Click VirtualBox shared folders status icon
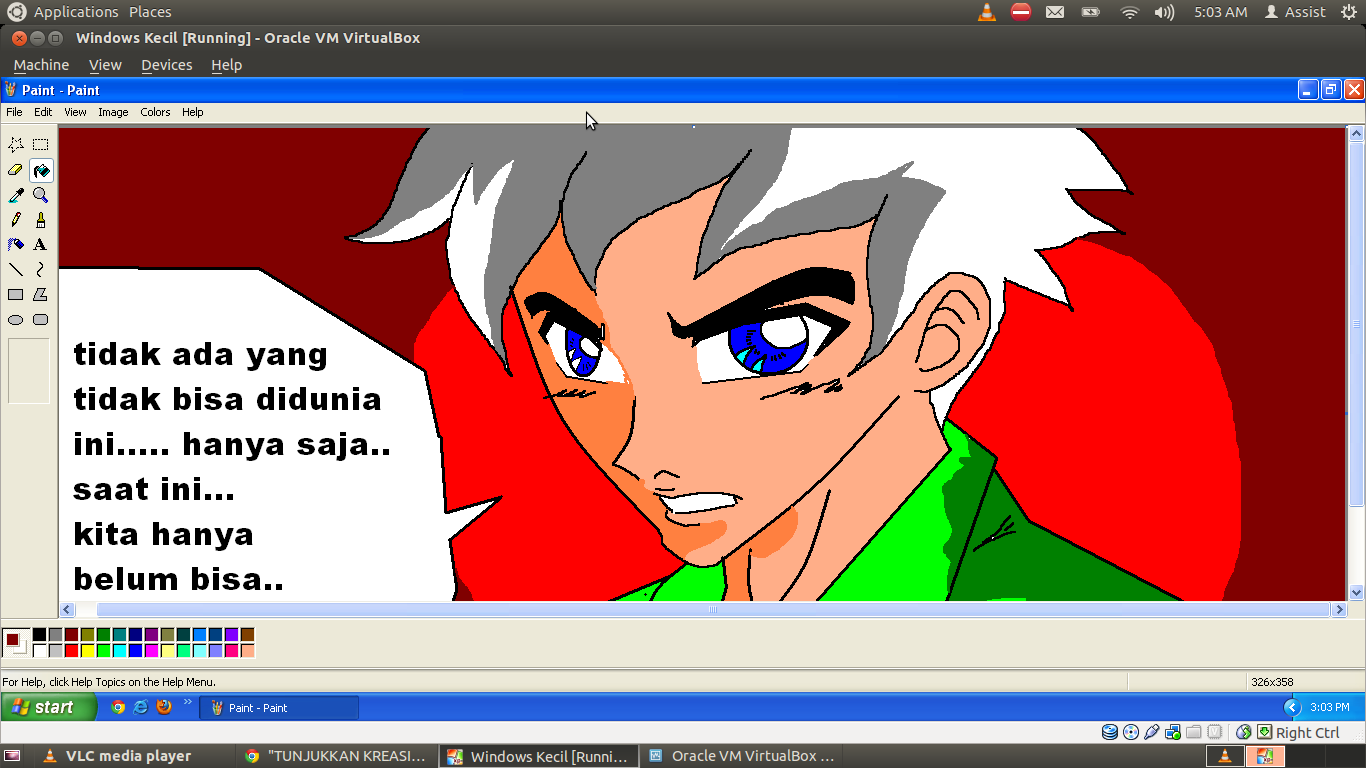The image size is (1366, 768). click(x=1193, y=732)
